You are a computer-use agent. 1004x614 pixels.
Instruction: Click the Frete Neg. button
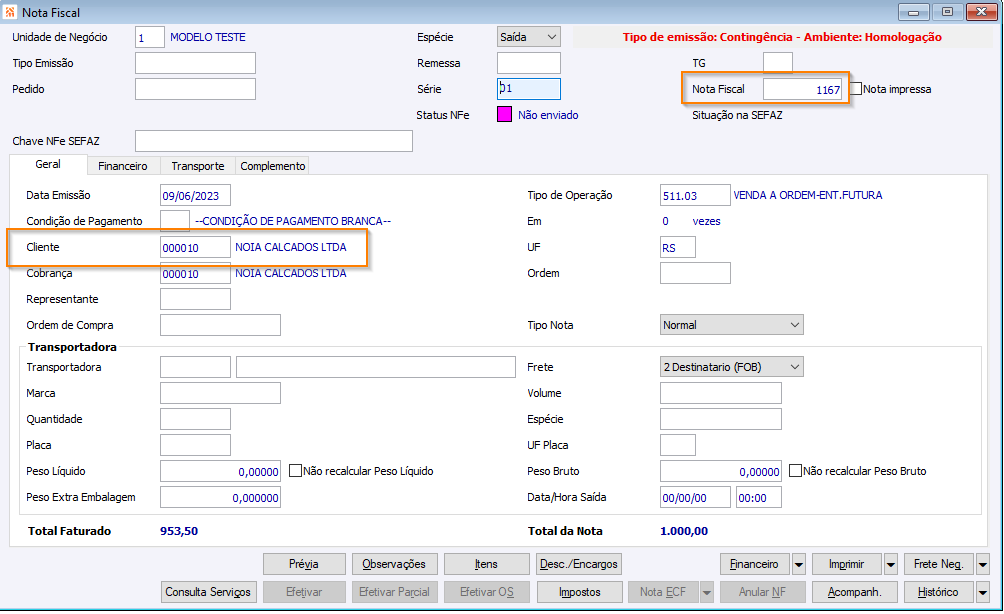[939, 565]
